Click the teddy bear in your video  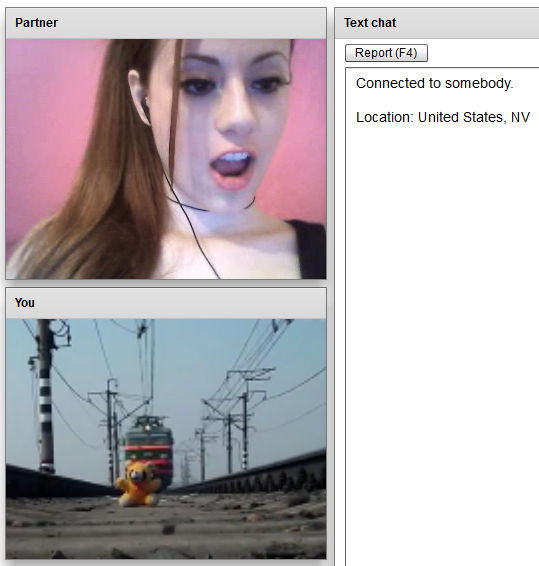pyautogui.click(x=138, y=484)
